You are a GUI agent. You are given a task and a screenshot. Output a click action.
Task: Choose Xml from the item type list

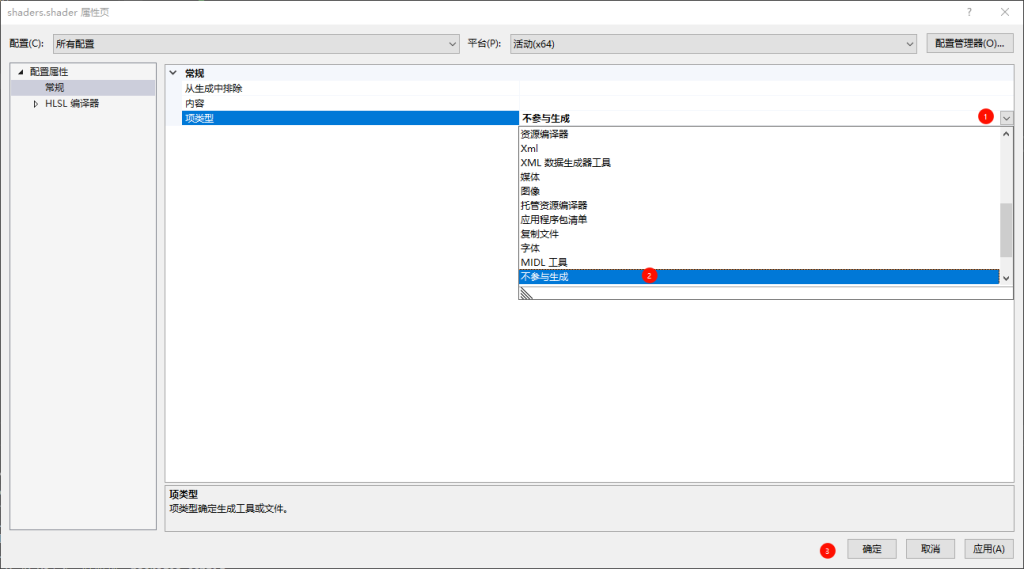529,148
